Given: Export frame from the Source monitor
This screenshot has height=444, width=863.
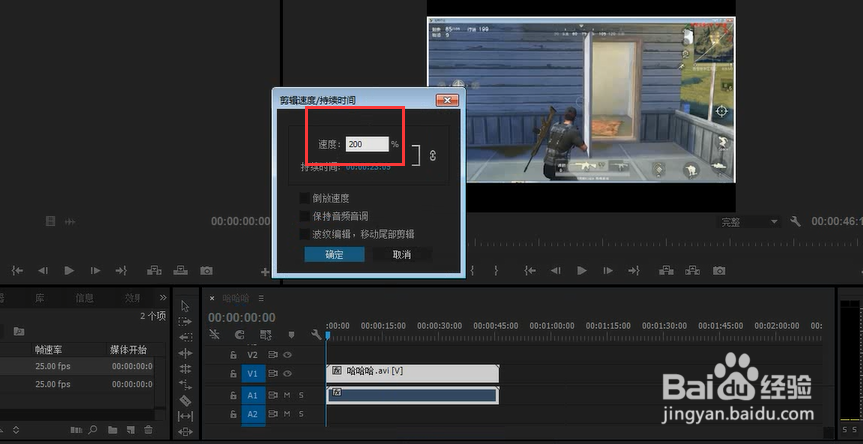Looking at the screenshot, I should 206,271.
